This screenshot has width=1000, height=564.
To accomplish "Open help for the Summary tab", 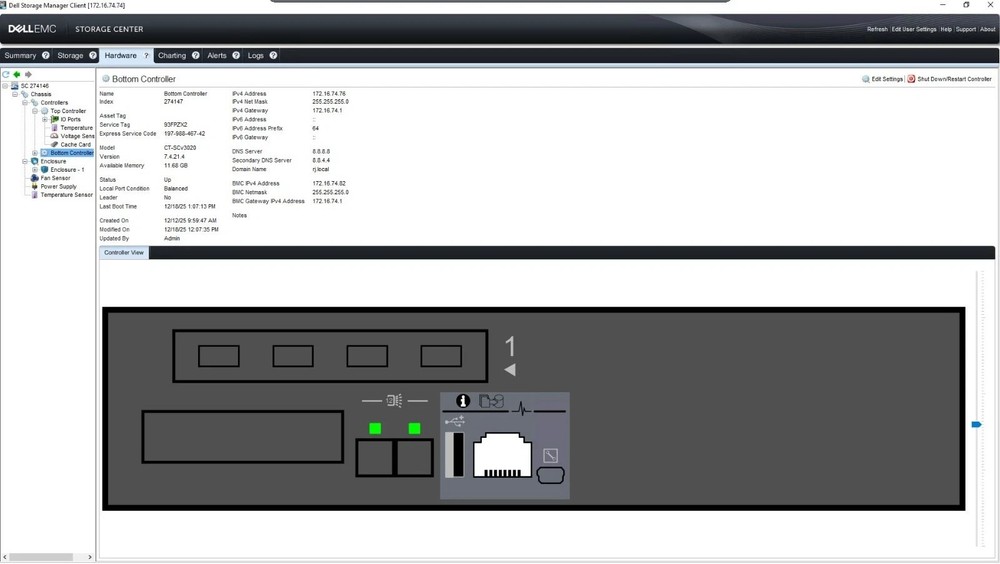I will 45,56.
